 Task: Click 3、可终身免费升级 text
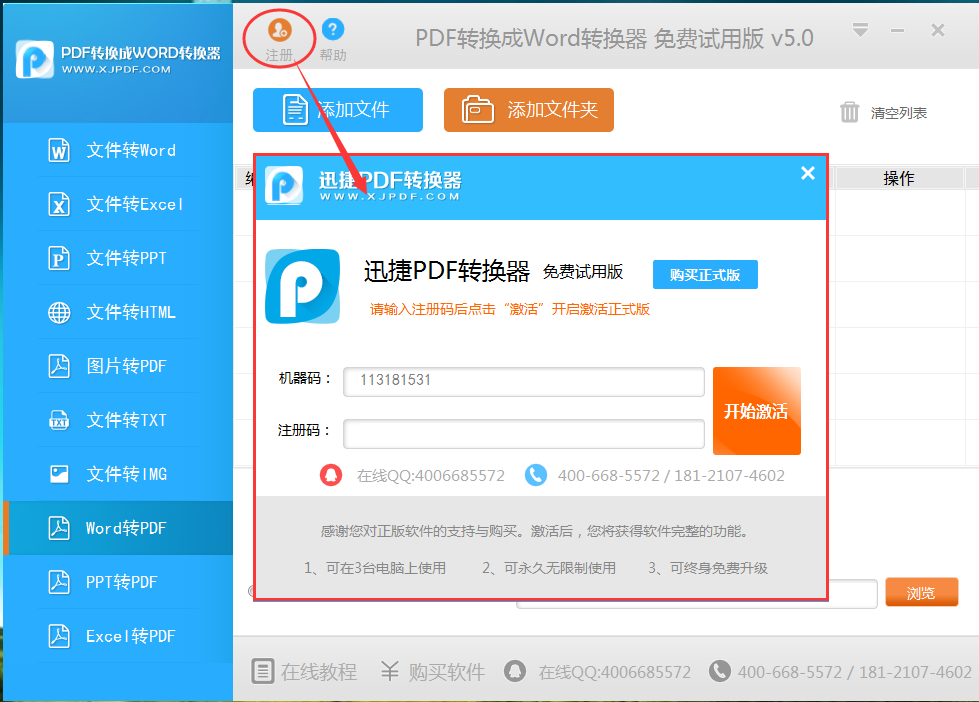(708, 568)
